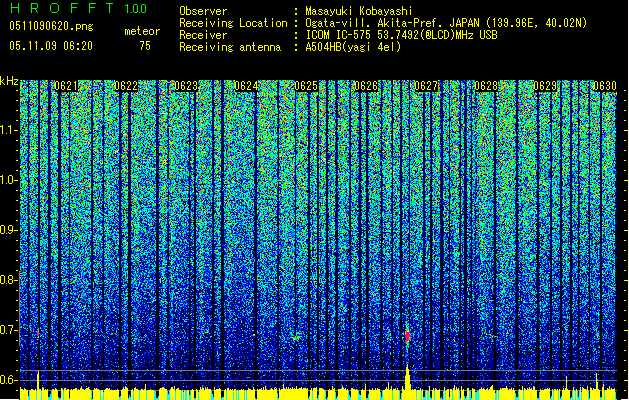Click the kHz axis unit label
Viewport: 629px width, 400px height.
pyautogui.click(x=9, y=82)
